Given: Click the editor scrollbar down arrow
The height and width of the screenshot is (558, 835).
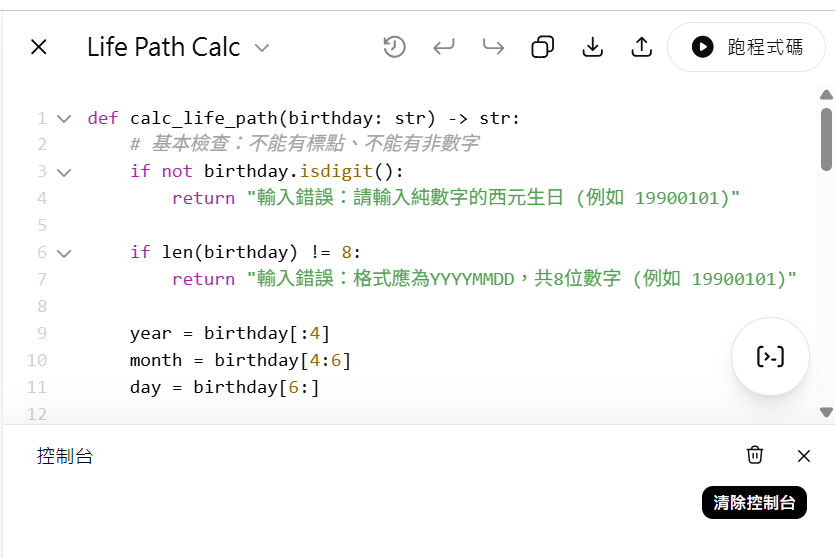Looking at the screenshot, I should click(826, 412).
